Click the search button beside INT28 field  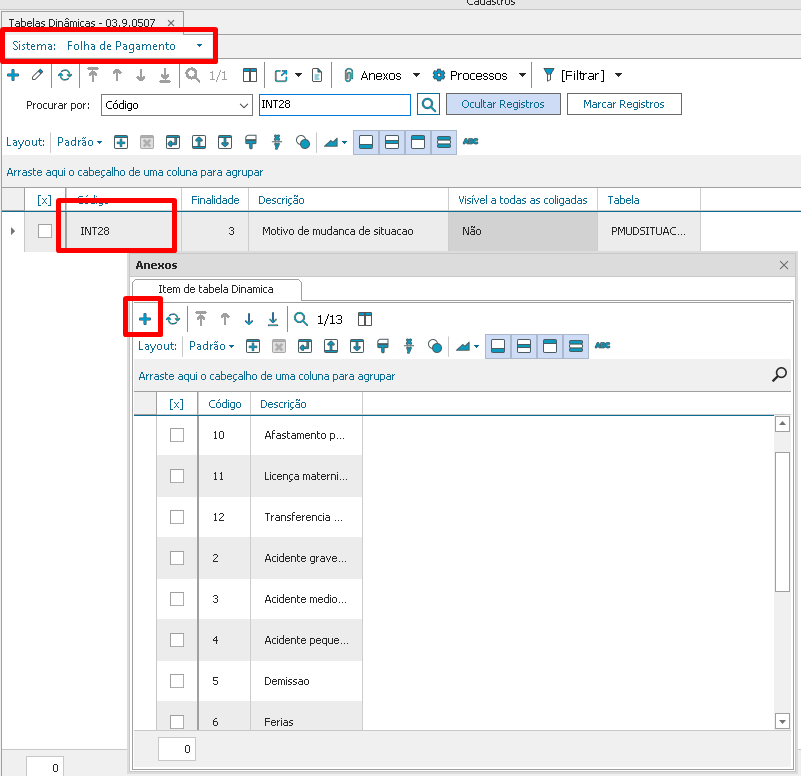[429, 105]
